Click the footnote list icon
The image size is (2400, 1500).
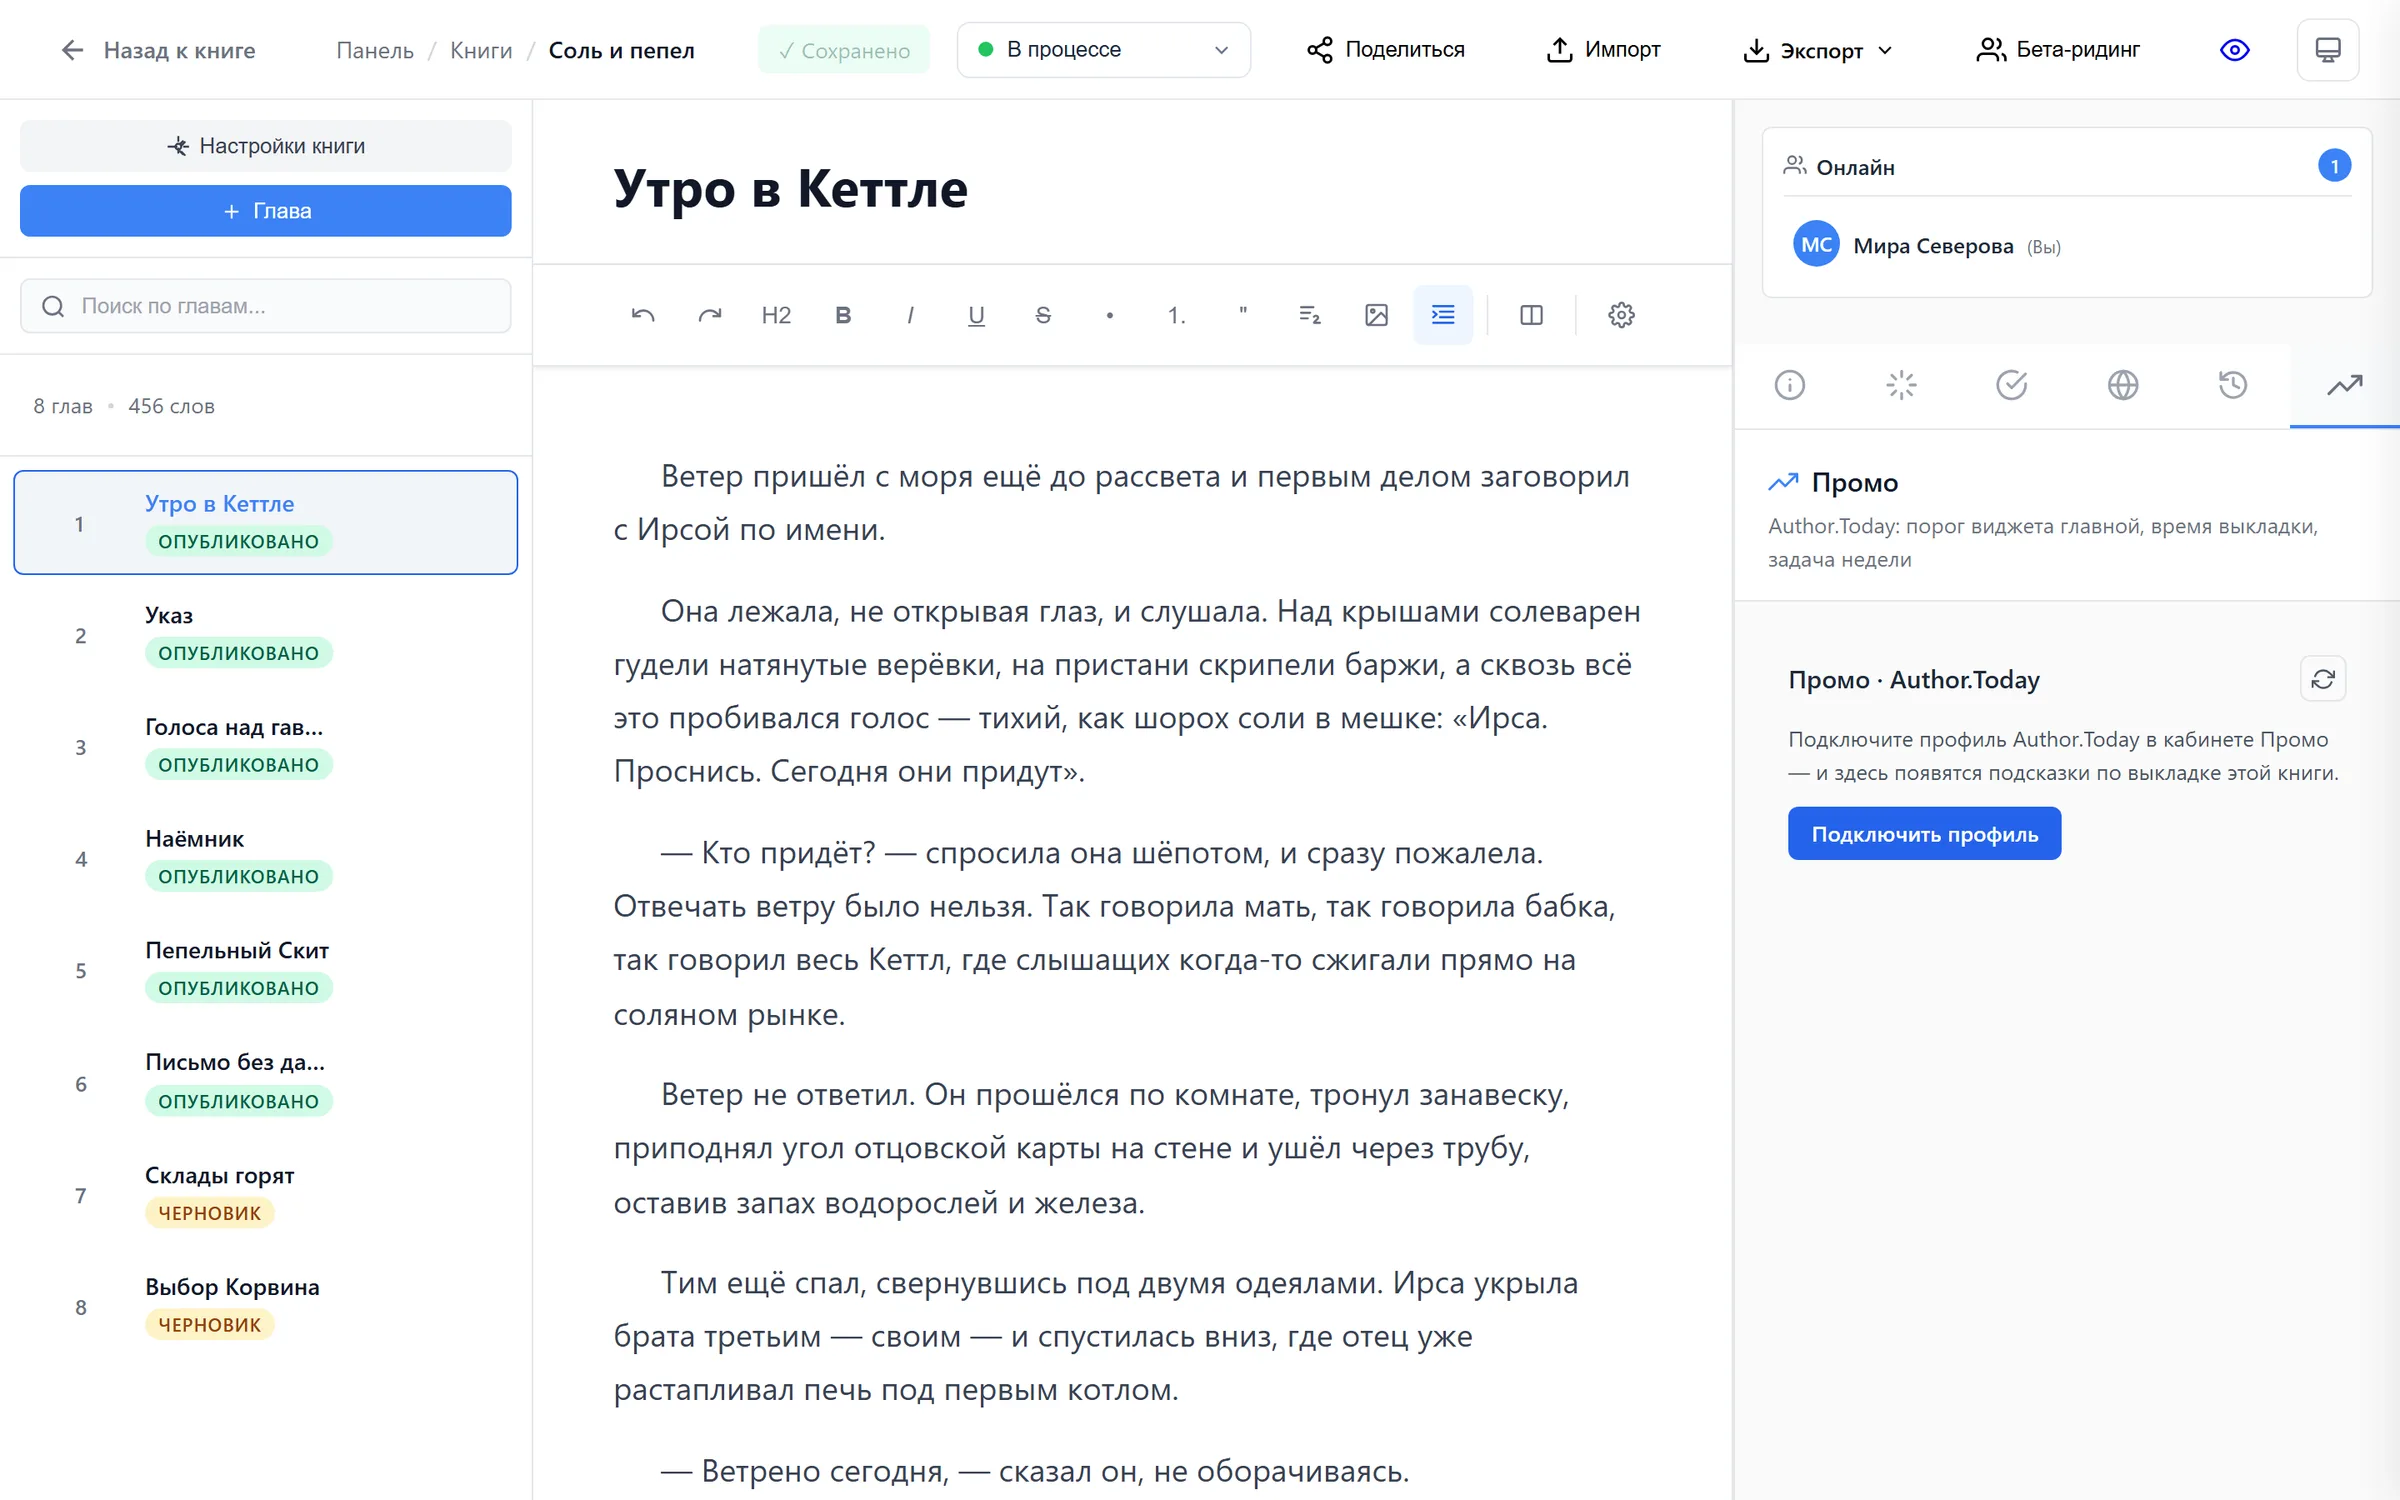[1309, 315]
